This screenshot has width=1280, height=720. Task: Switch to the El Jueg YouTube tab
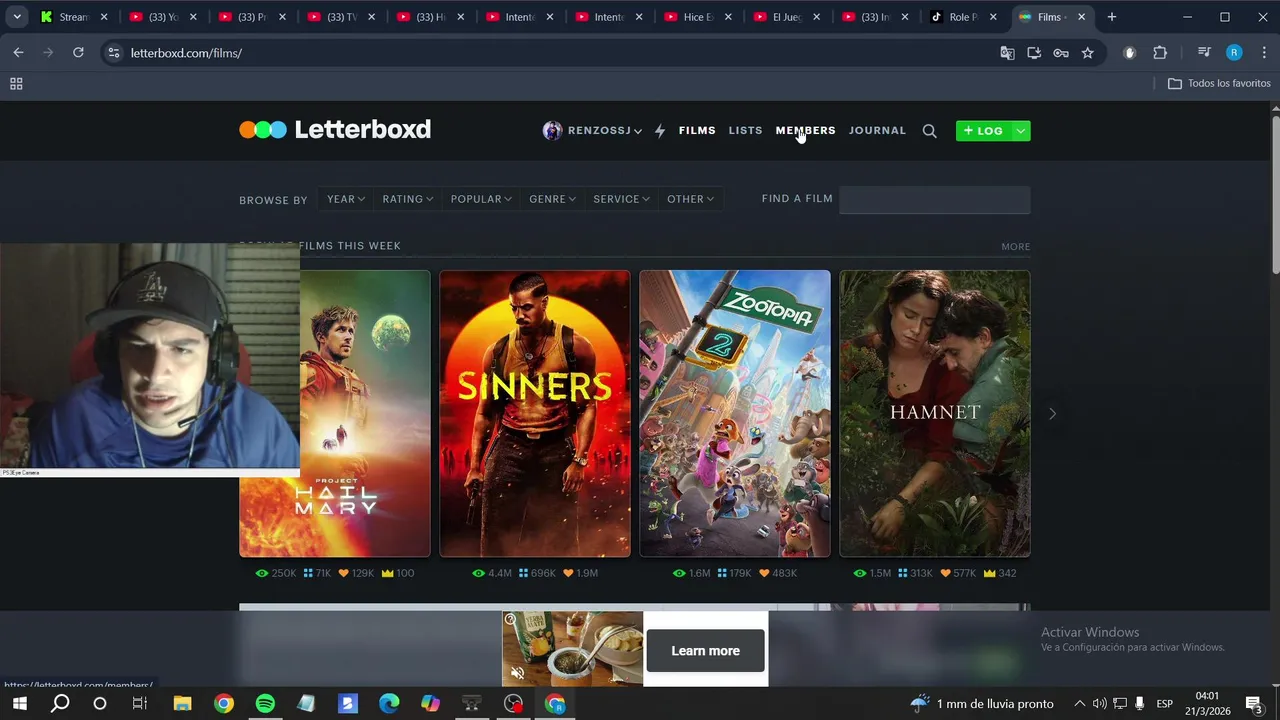tap(787, 17)
